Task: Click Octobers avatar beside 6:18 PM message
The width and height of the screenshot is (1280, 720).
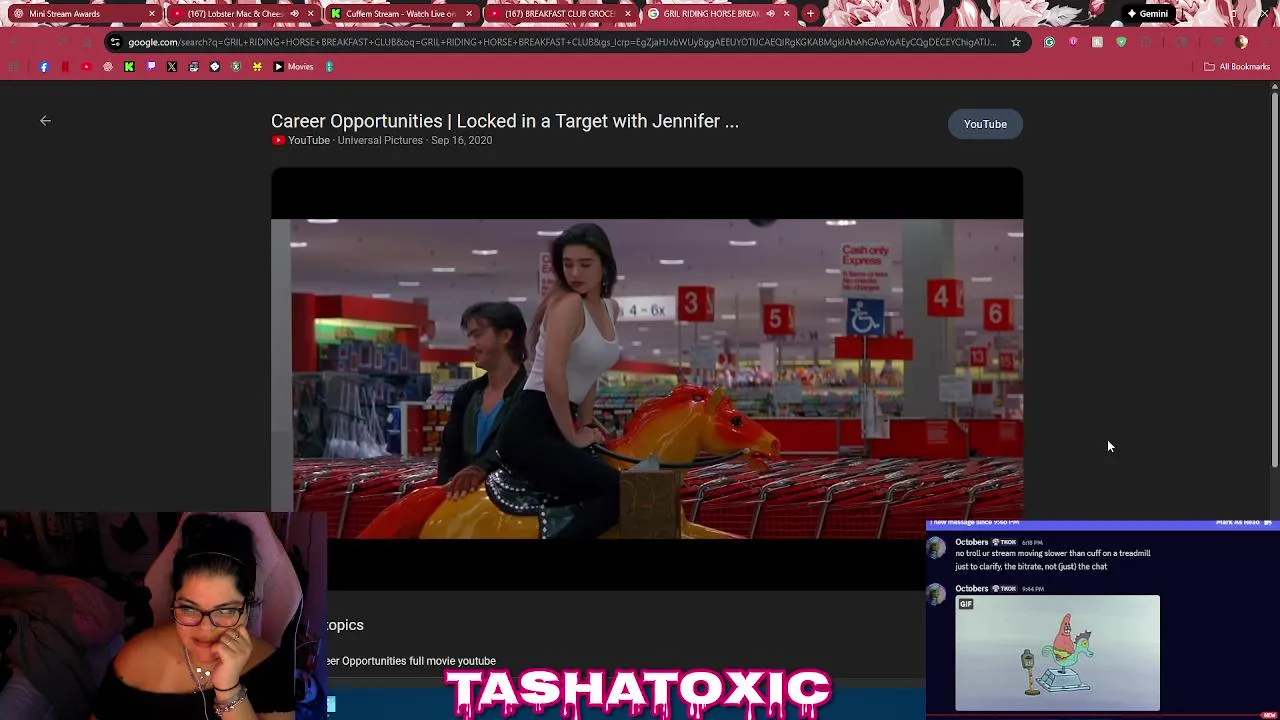Action: coord(936,547)
